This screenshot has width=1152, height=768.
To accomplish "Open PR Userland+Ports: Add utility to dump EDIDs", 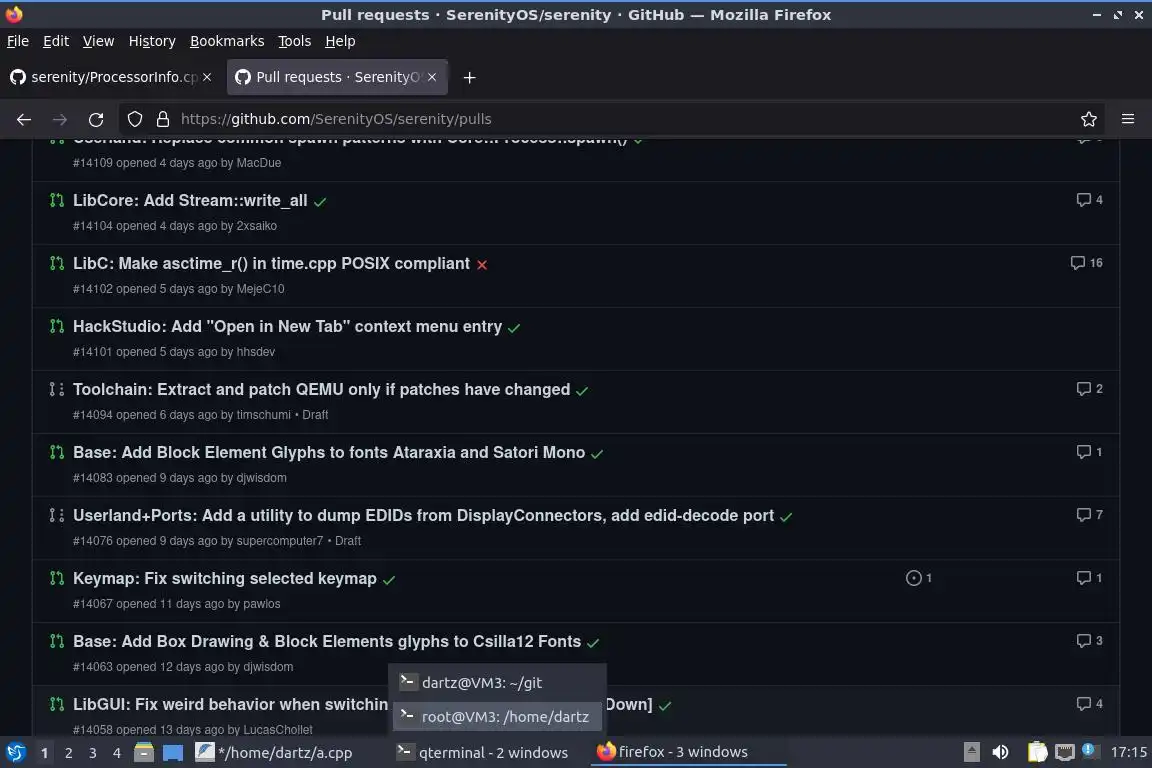I will (x=423, y=516).
